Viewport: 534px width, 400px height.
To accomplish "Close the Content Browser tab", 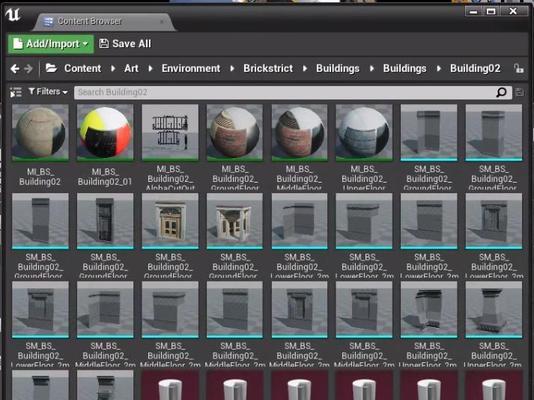I will click(162, 21).
